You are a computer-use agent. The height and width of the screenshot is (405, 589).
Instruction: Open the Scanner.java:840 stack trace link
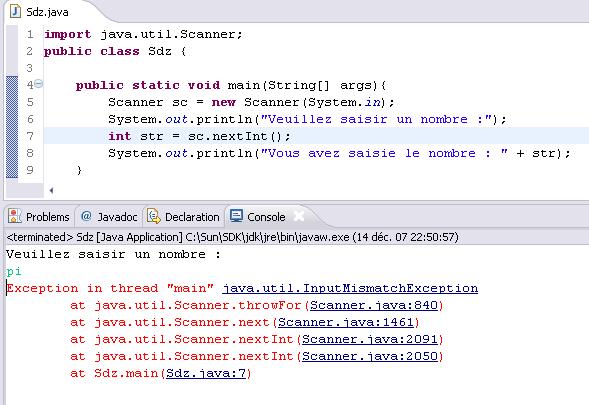coord(374,305)
